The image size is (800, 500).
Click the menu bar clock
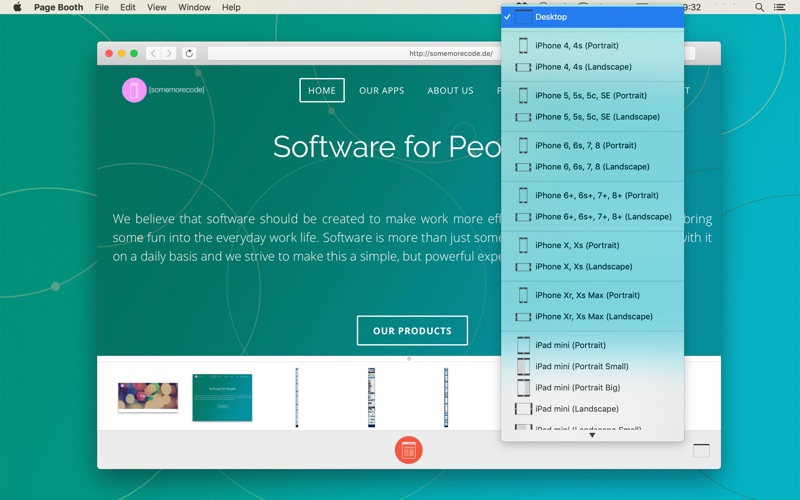691,7
